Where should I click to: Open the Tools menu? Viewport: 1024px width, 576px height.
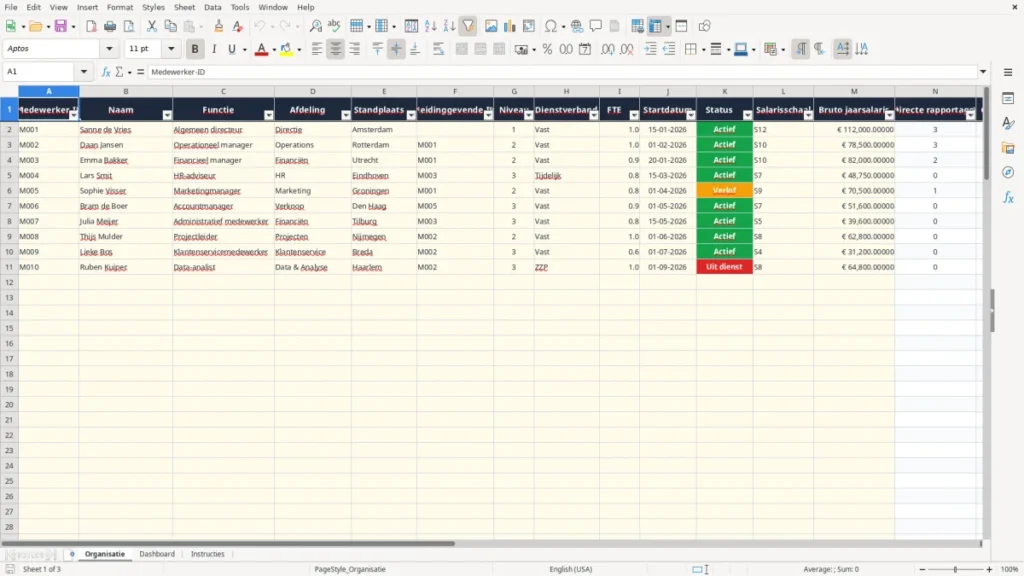(x=240, y=7)
